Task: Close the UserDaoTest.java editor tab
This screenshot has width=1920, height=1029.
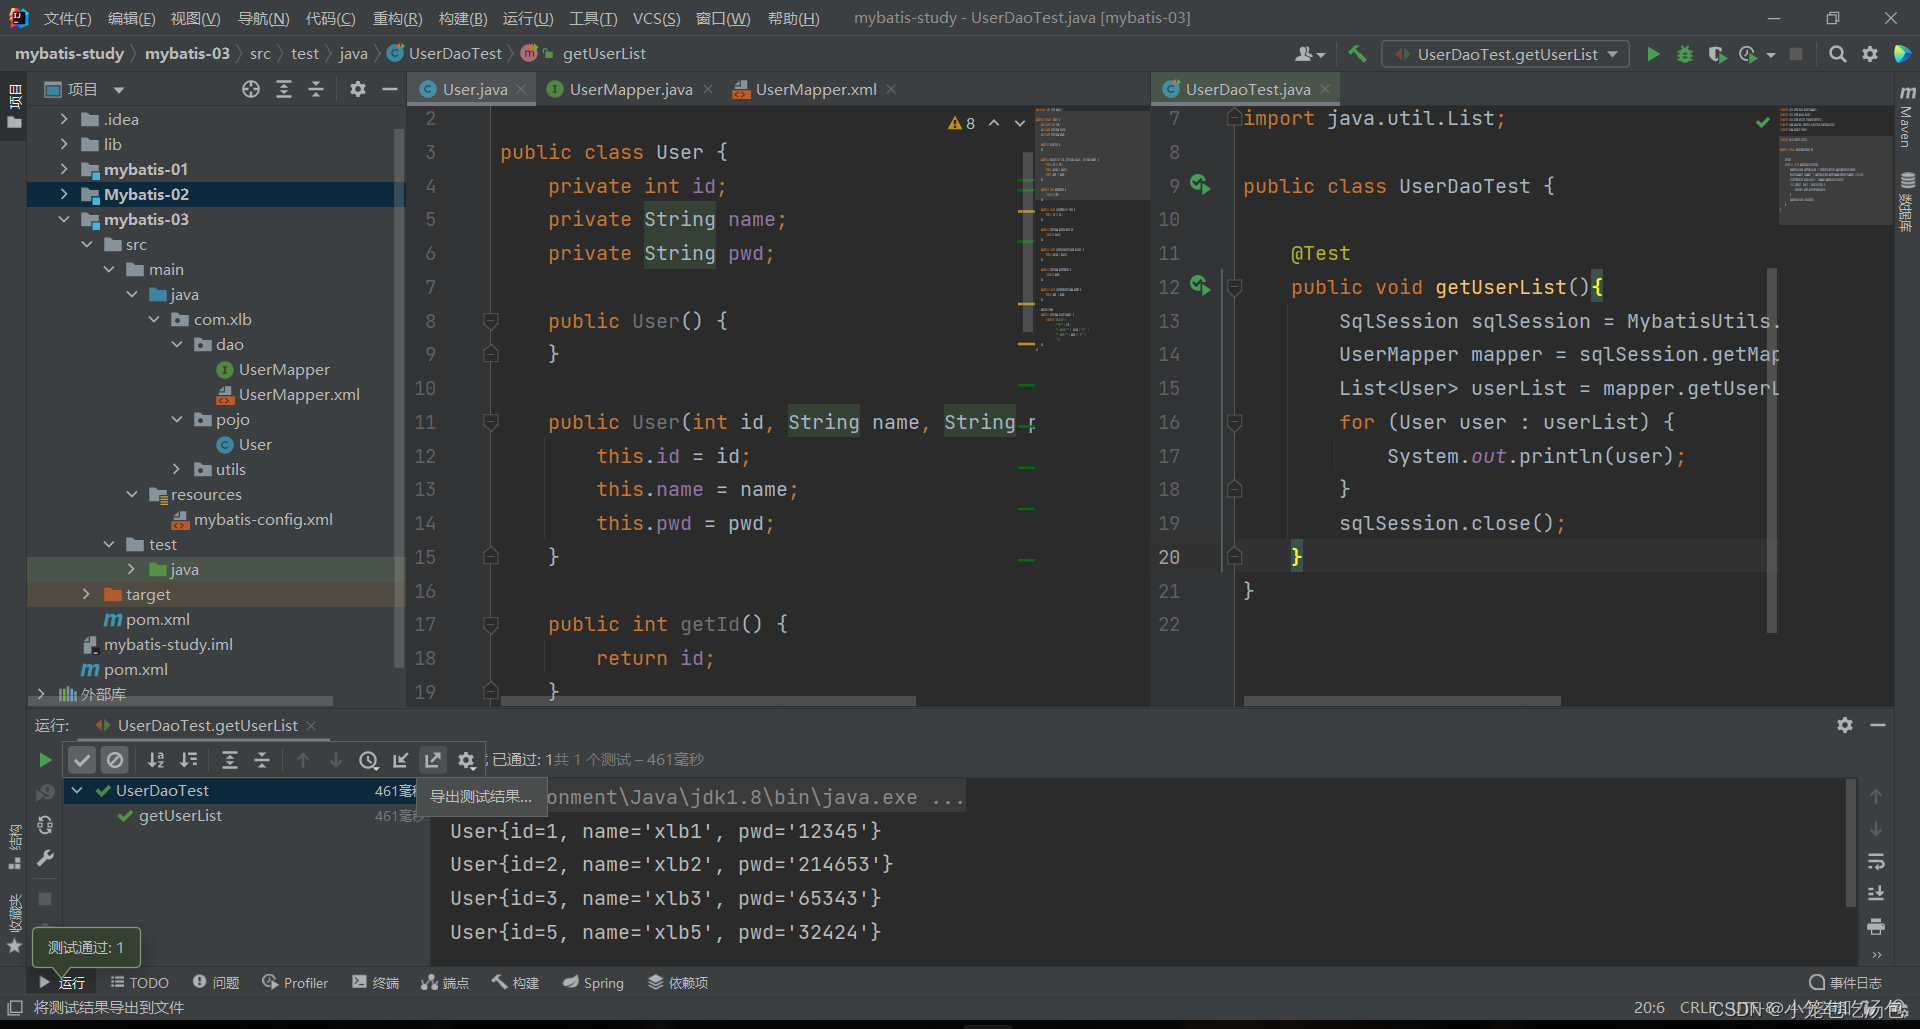Action: (x=1325, y=89)
